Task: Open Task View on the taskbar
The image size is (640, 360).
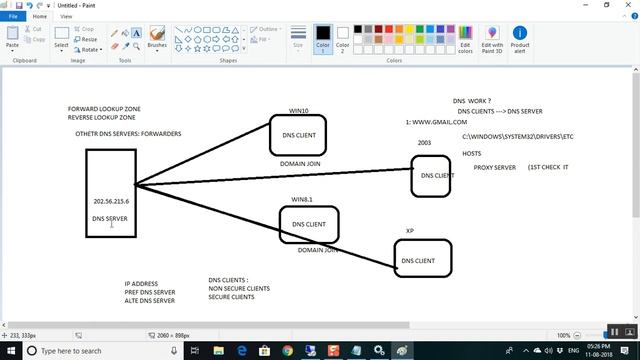Action: tap(195, 351)
